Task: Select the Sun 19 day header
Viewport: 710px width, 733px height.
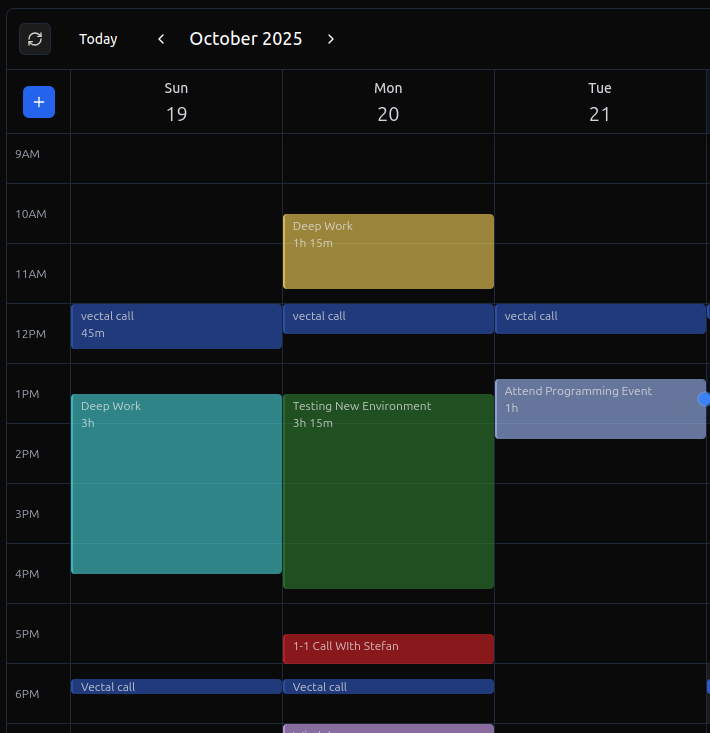Action: click(176, 102)
